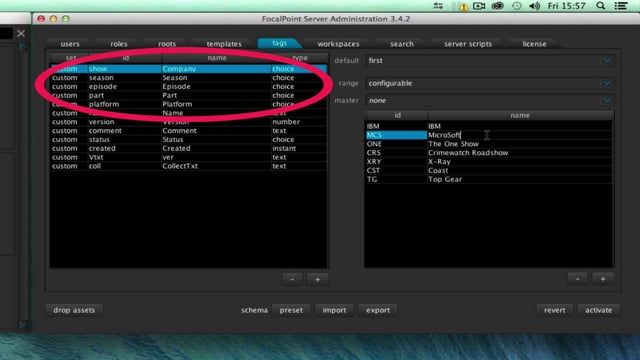Image resolution: width=640 pixels, height=360 pixels.
Task: Select the show Company tag row
Action: click(x=188, y=69)
